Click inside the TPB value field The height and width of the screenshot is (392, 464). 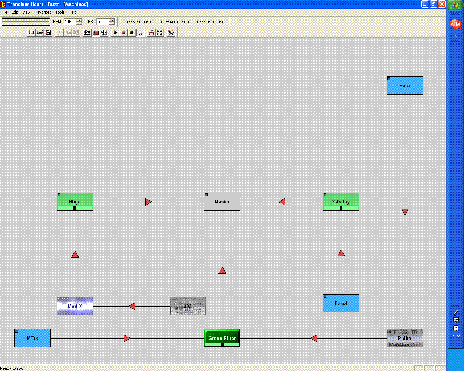coord(103,22)
